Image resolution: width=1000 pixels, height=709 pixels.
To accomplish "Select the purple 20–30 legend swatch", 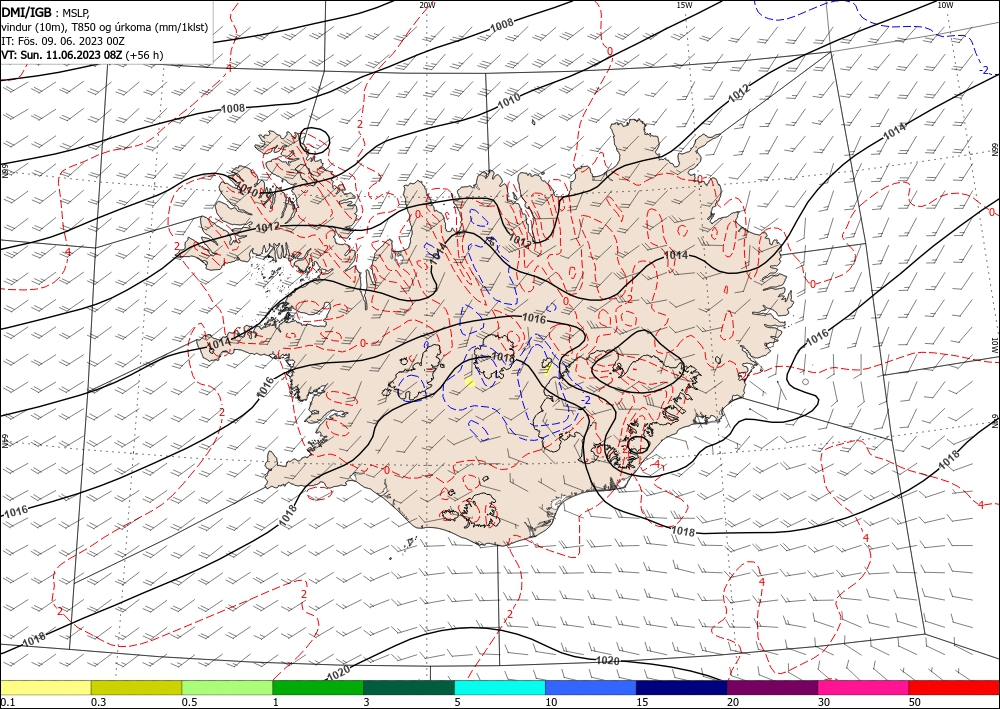I will click(772, 687).
